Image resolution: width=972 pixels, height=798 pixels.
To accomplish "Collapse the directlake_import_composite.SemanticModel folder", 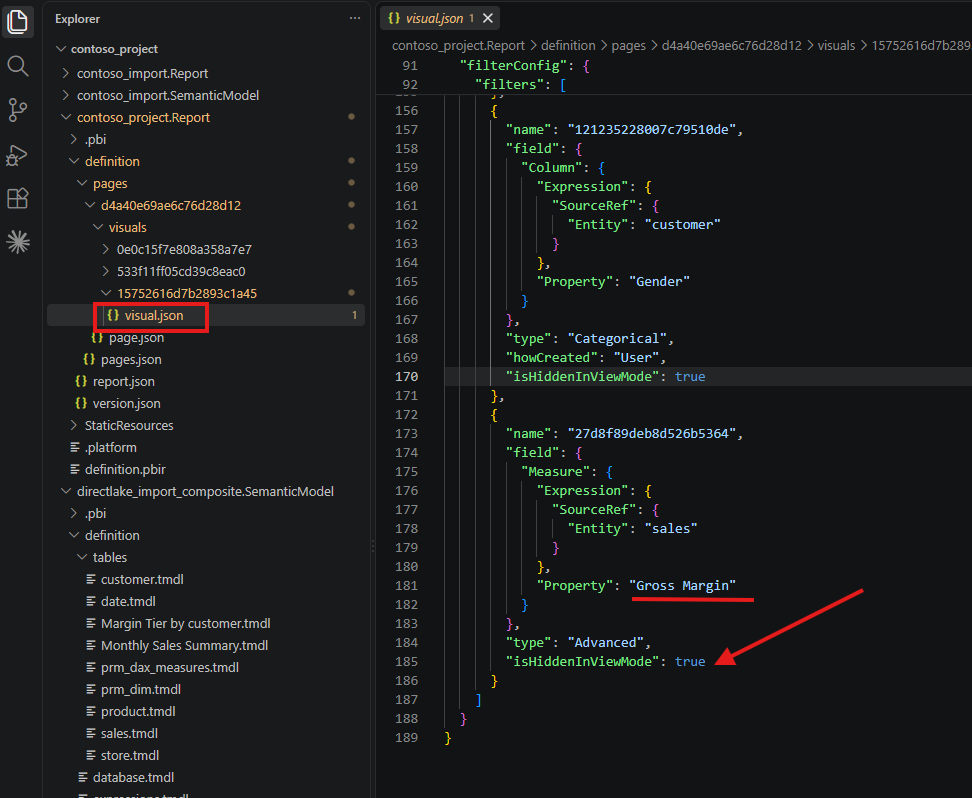I will [x=205, y=492].
